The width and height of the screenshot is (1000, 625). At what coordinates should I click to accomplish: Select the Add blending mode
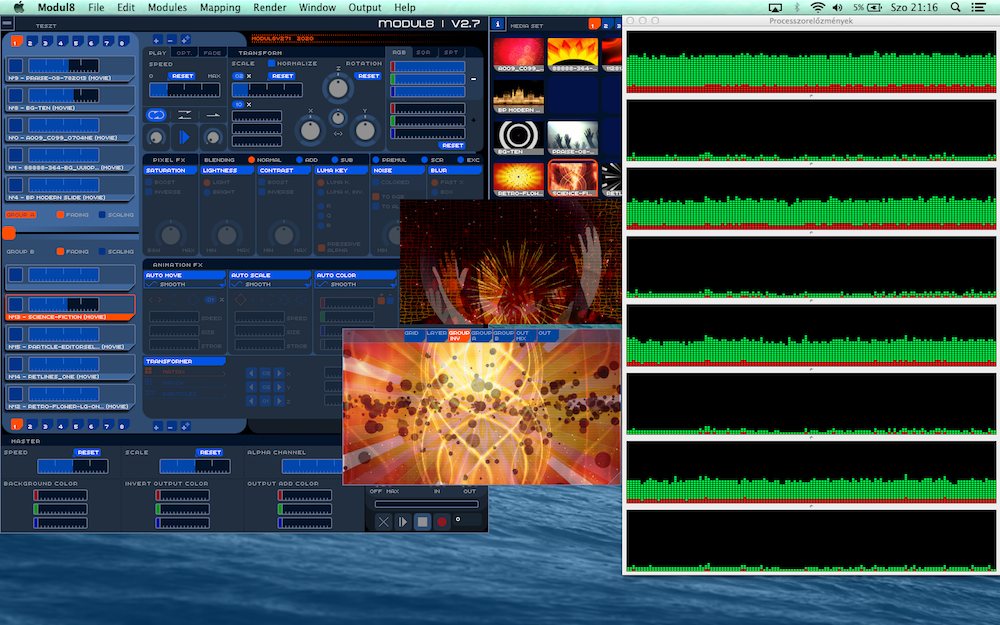tap(299, 159)
